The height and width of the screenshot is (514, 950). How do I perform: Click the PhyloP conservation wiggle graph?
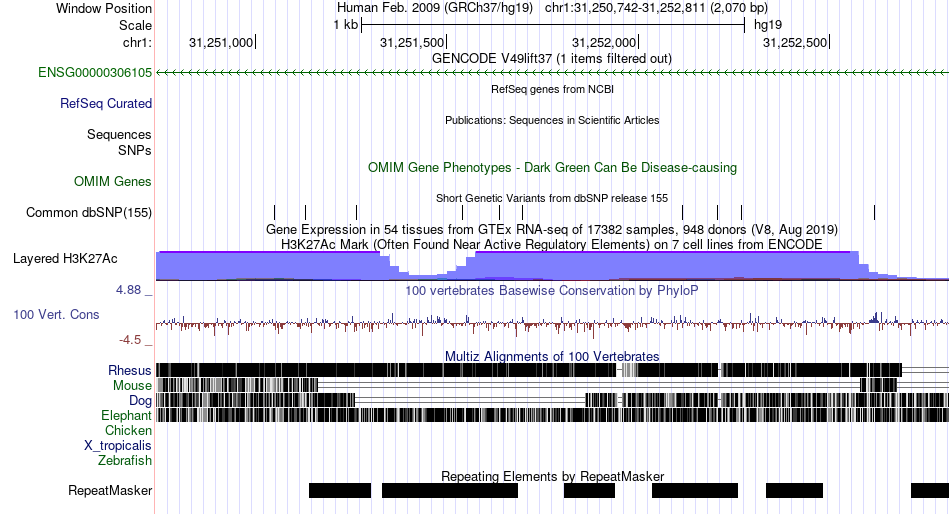[552, 323]
